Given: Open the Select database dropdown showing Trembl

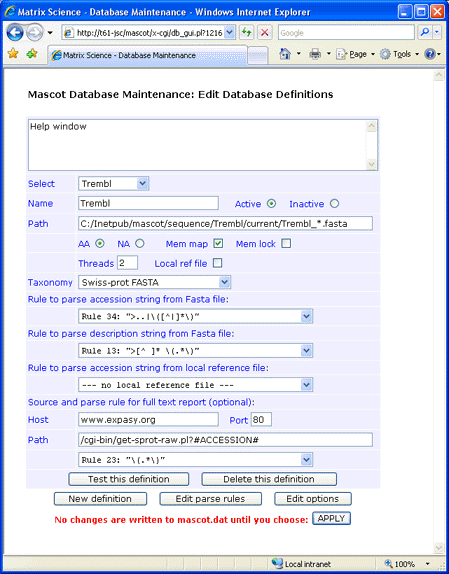Looking at the screenshot, I should coord(113,183).
